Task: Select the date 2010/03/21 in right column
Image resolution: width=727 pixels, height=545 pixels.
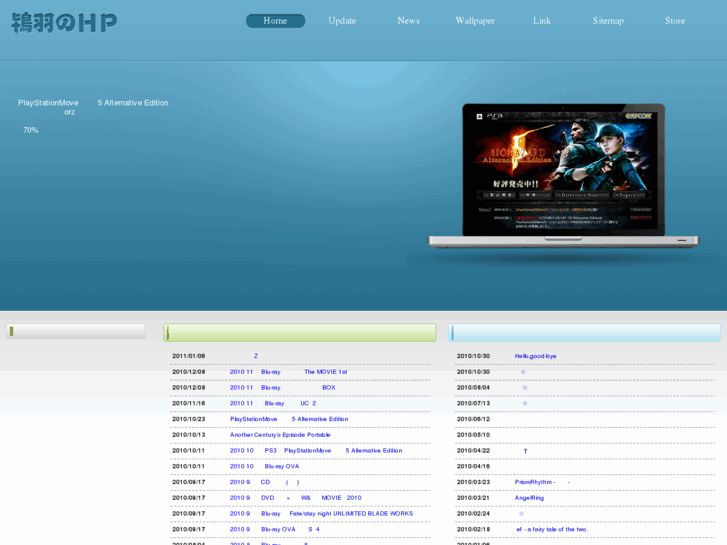Action: click(473, 498)
